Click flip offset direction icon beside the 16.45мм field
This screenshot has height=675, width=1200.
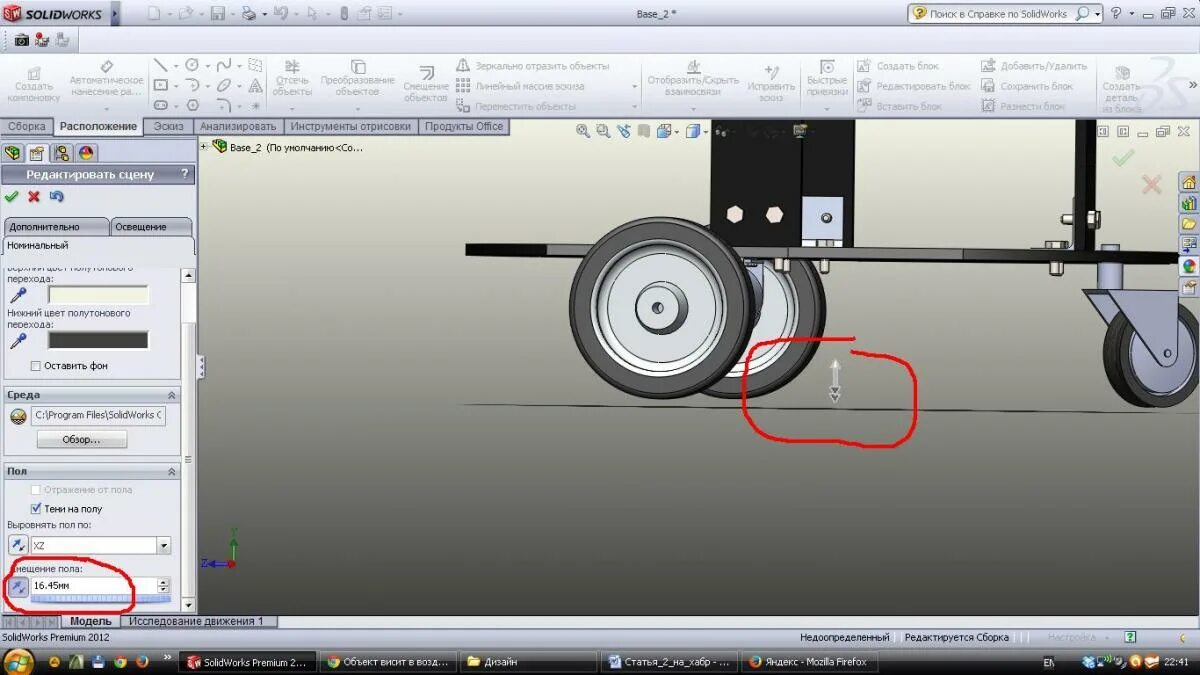tap(18, 586)
